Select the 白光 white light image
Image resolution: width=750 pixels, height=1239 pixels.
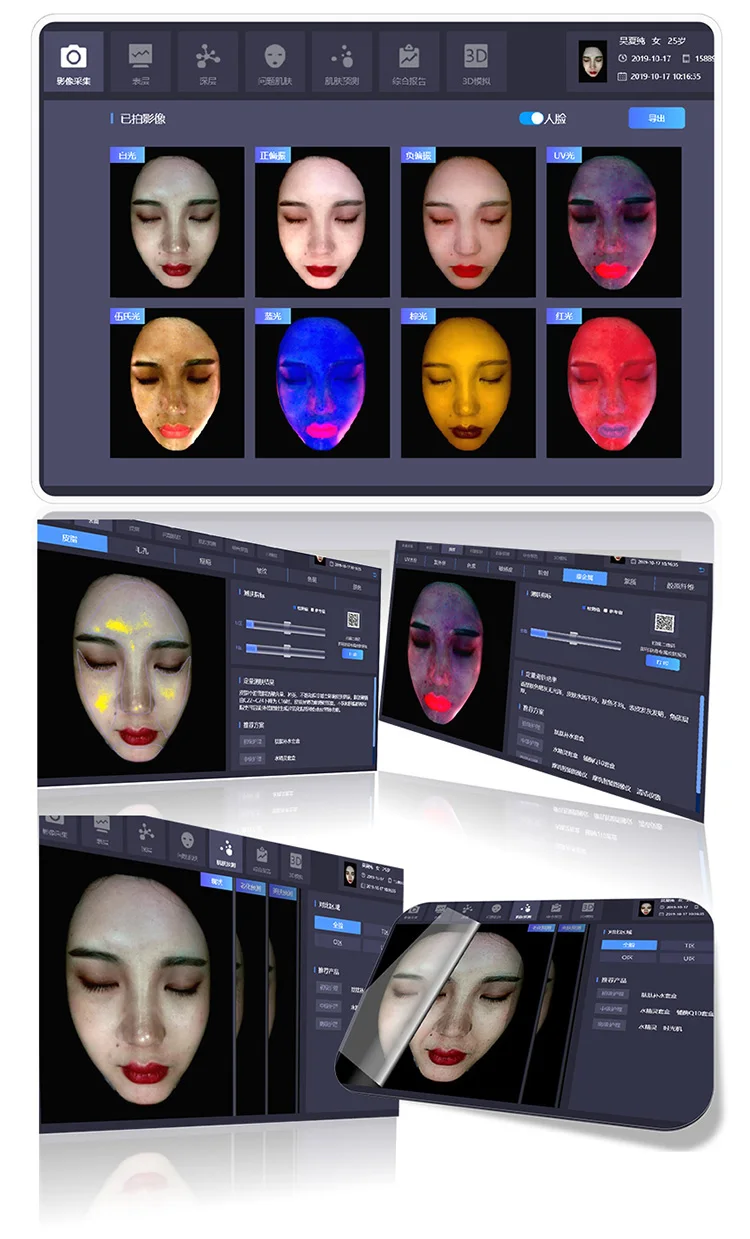177,222
